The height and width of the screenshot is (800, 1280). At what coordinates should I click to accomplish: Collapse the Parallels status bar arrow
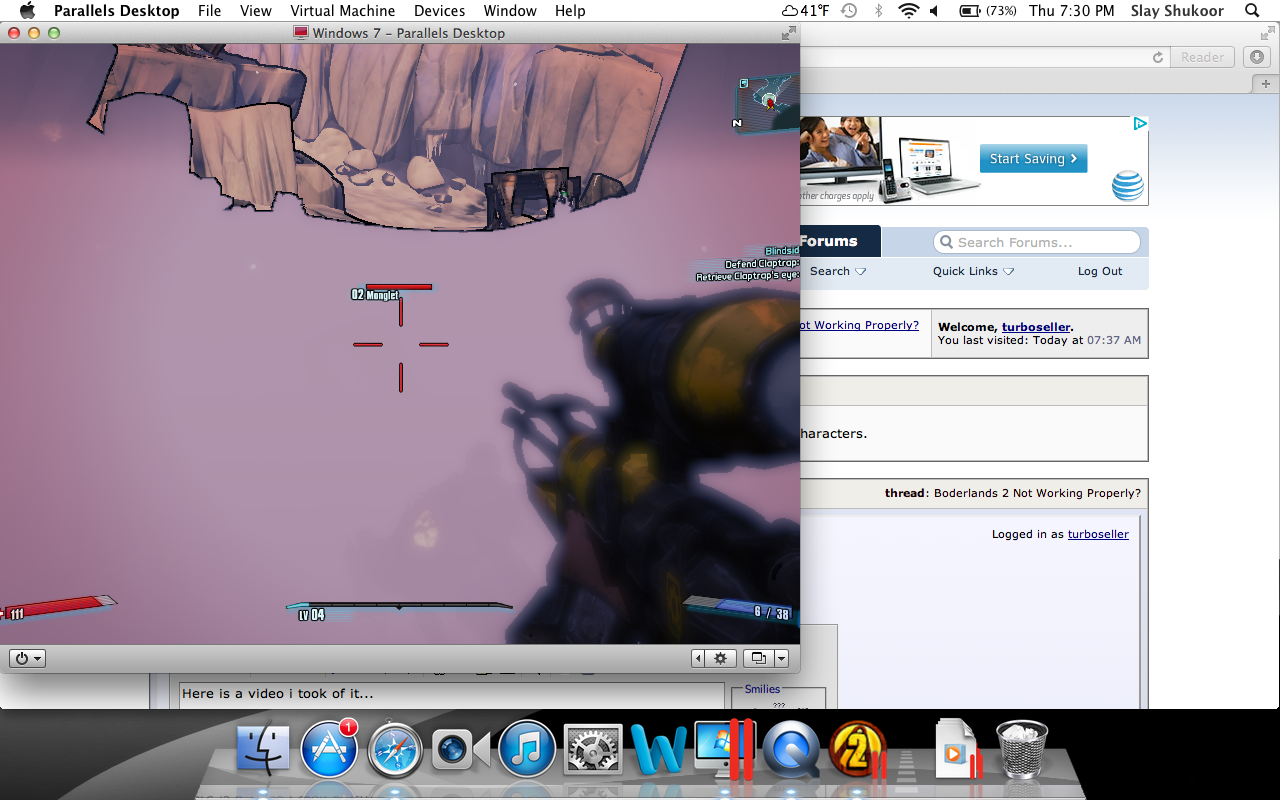698,658
